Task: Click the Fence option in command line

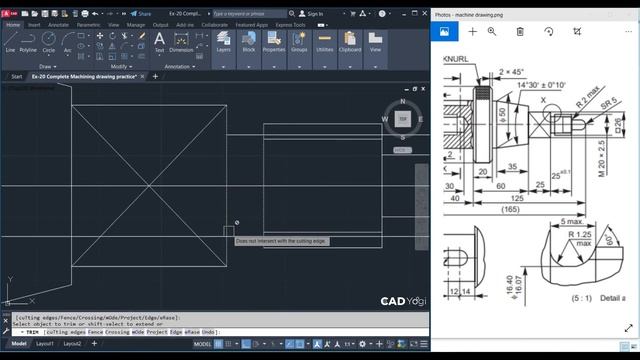Action: click(95, 332)
